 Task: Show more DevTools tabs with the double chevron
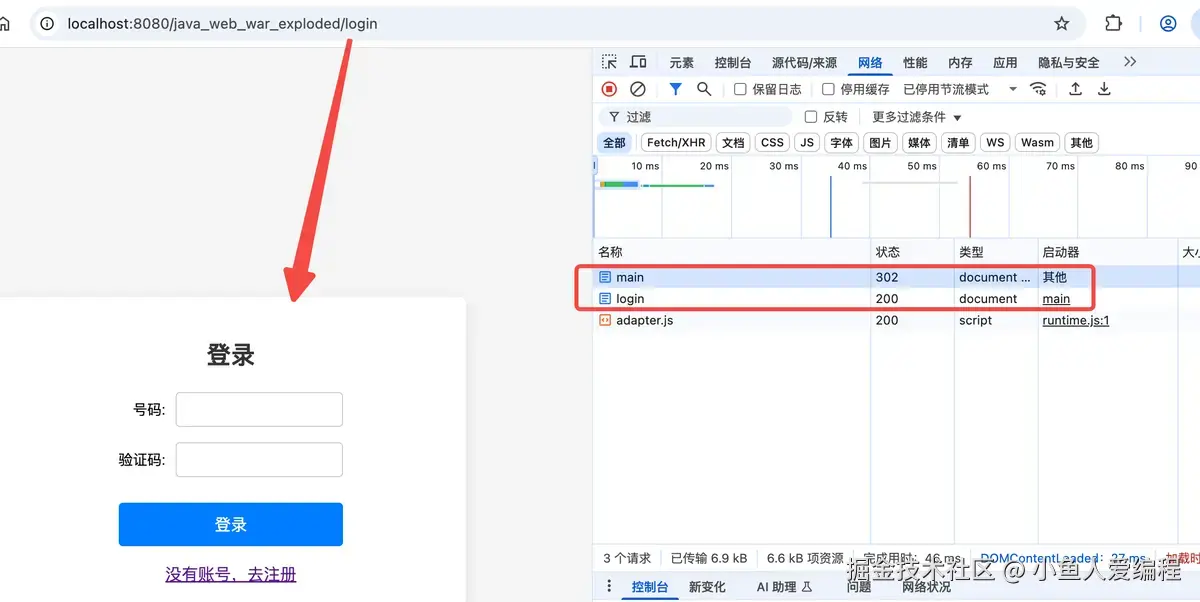(1130, 62)
